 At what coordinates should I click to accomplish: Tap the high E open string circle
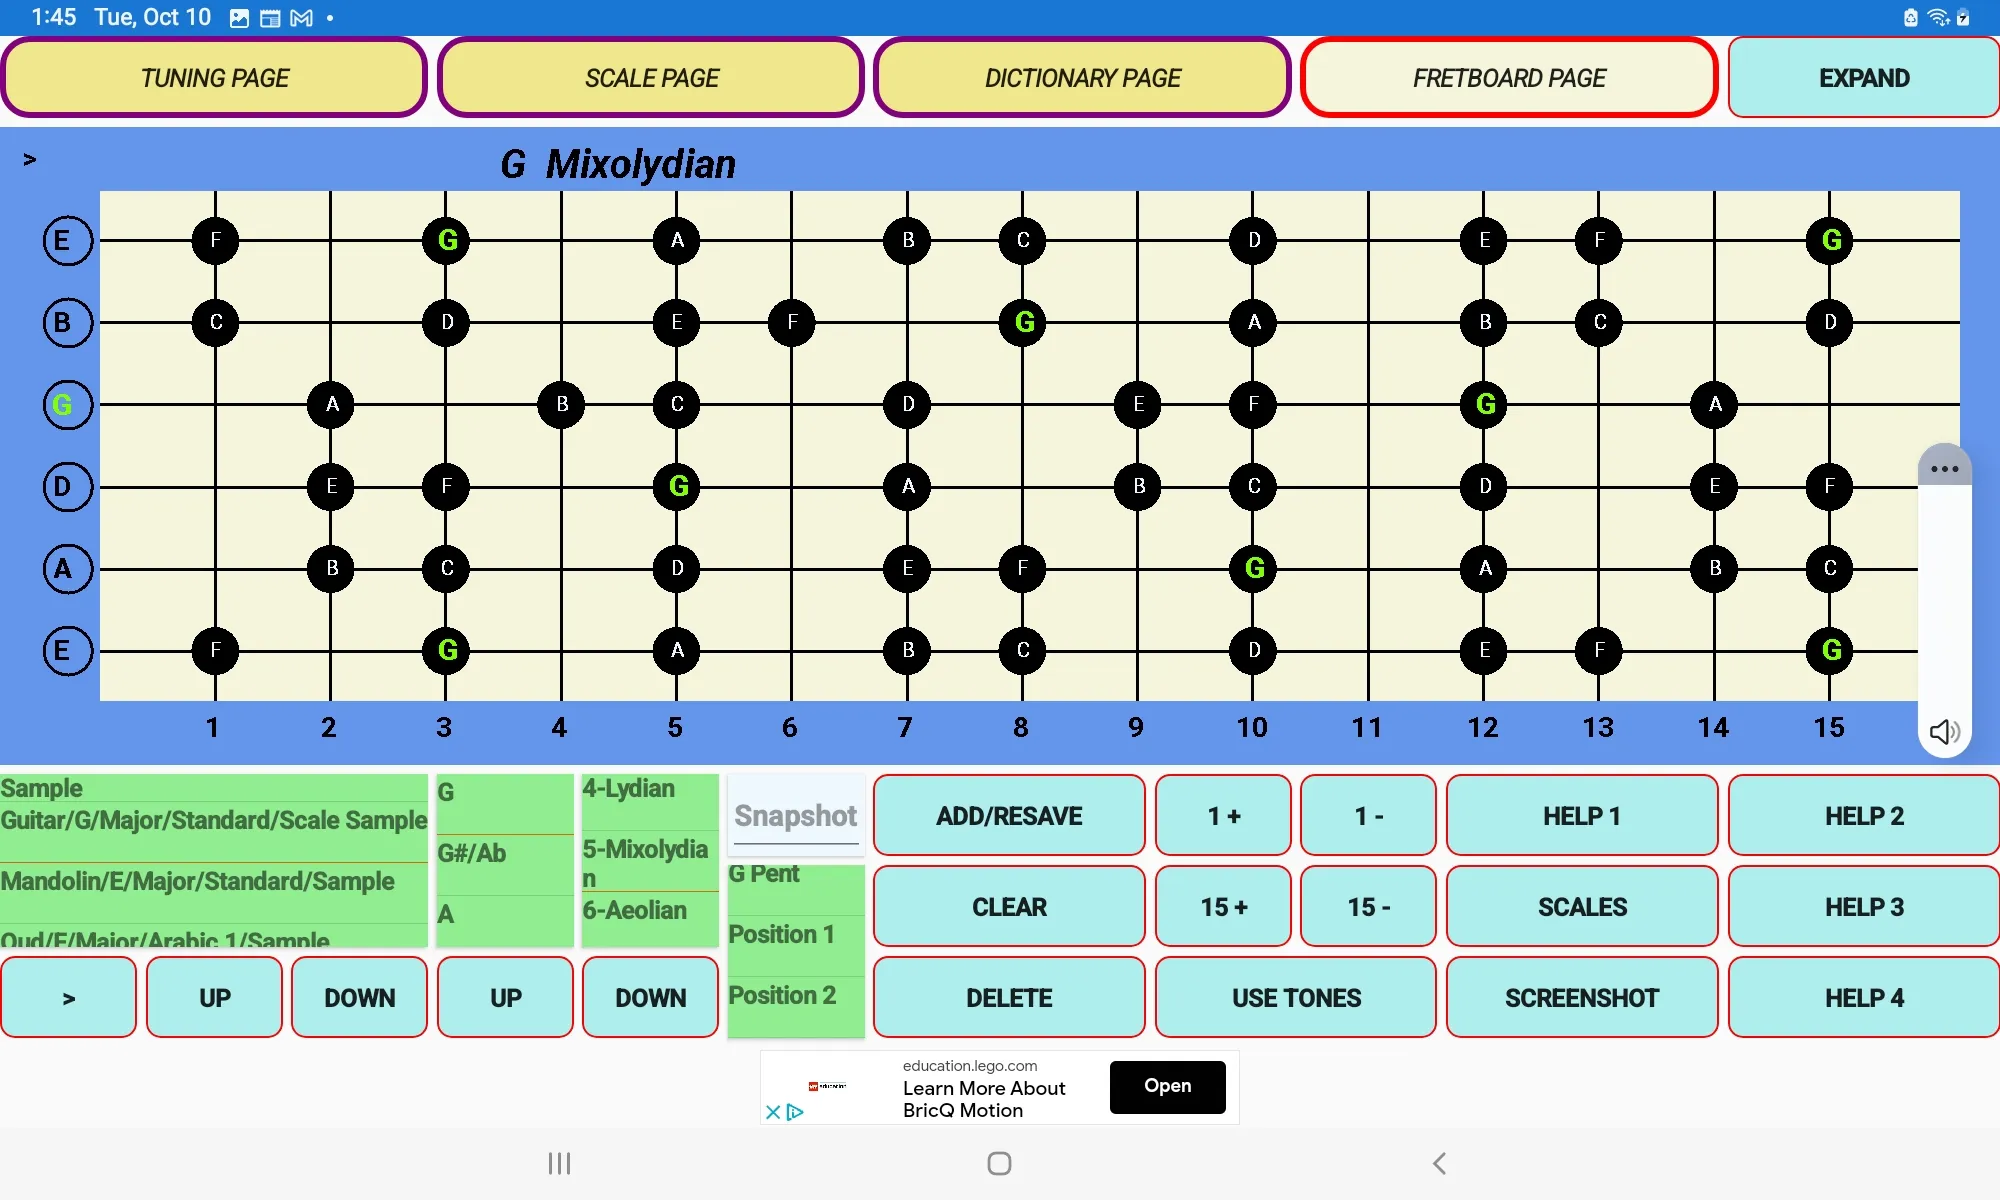point(67,241)
